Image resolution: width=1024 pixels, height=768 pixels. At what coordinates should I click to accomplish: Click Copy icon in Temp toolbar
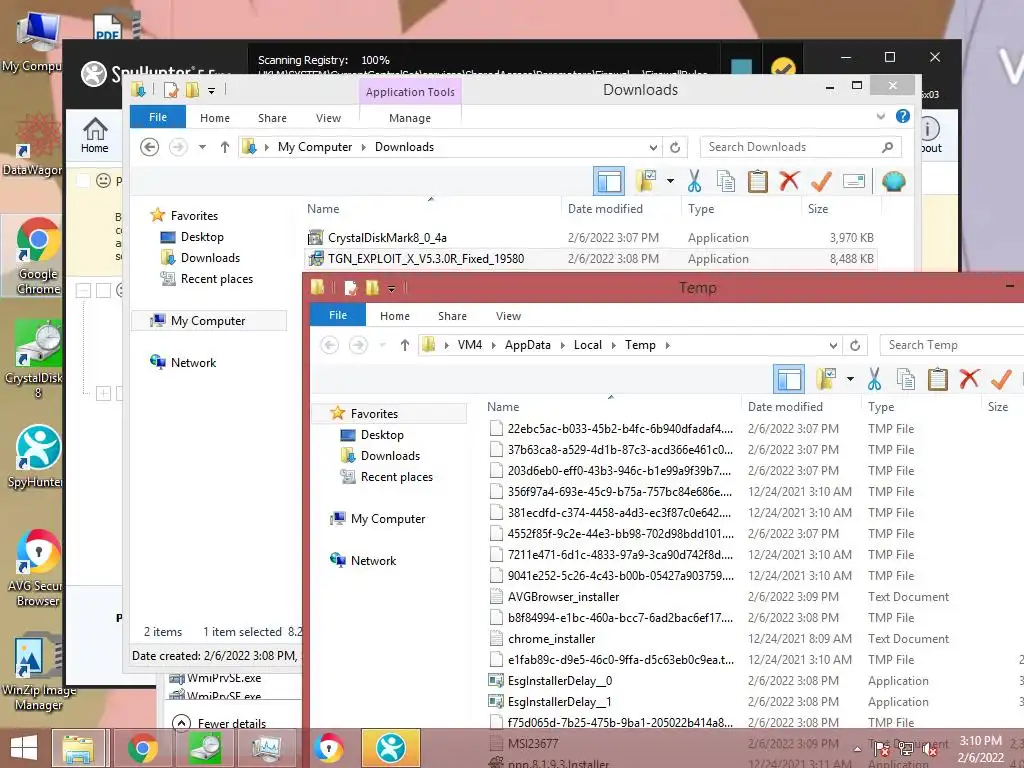click(x=906, y=379)
